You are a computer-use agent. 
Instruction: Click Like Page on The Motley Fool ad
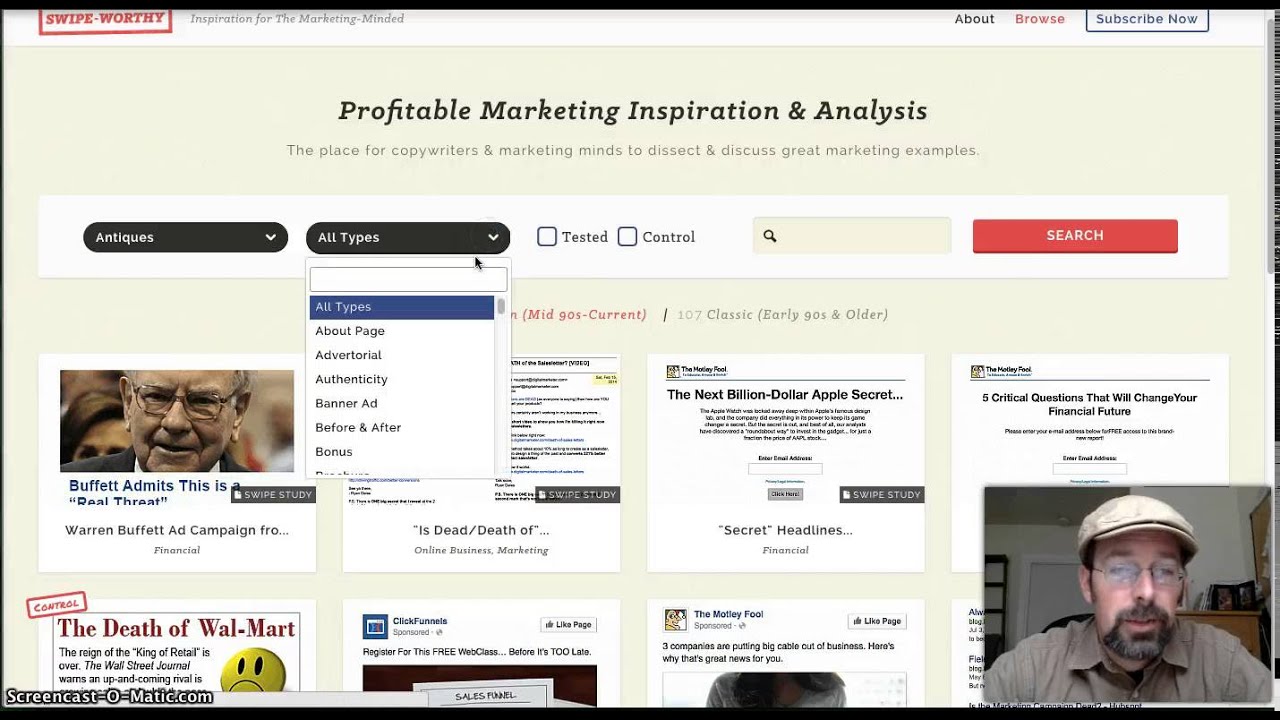(x=875, y=621)
